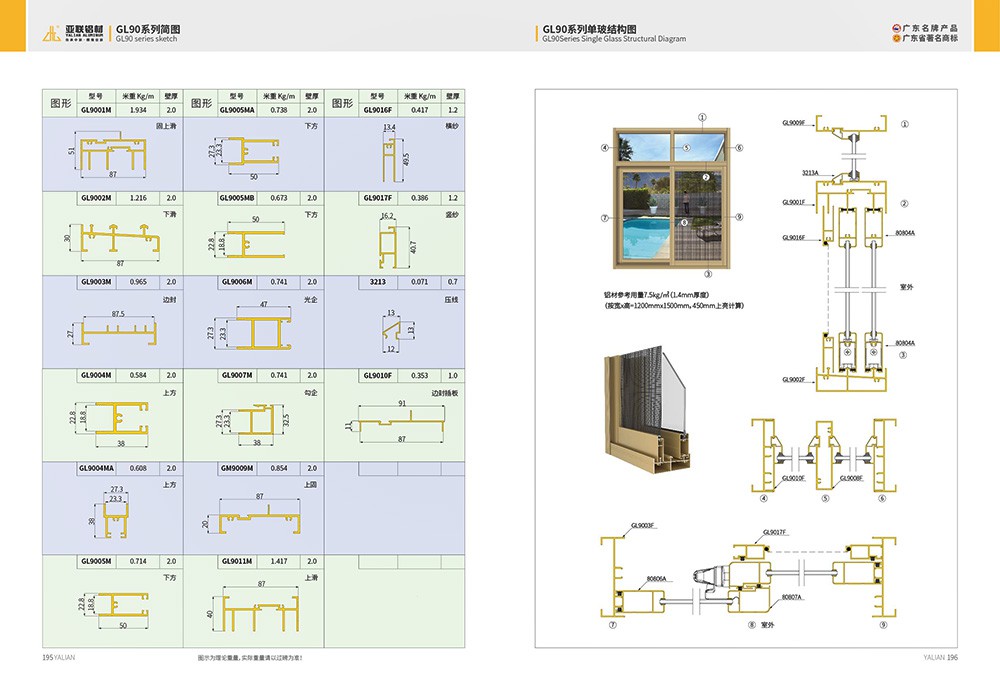Select the weight value 0.608
Viewport: 1000px width, 683px height.
click(x=138, y=468)
